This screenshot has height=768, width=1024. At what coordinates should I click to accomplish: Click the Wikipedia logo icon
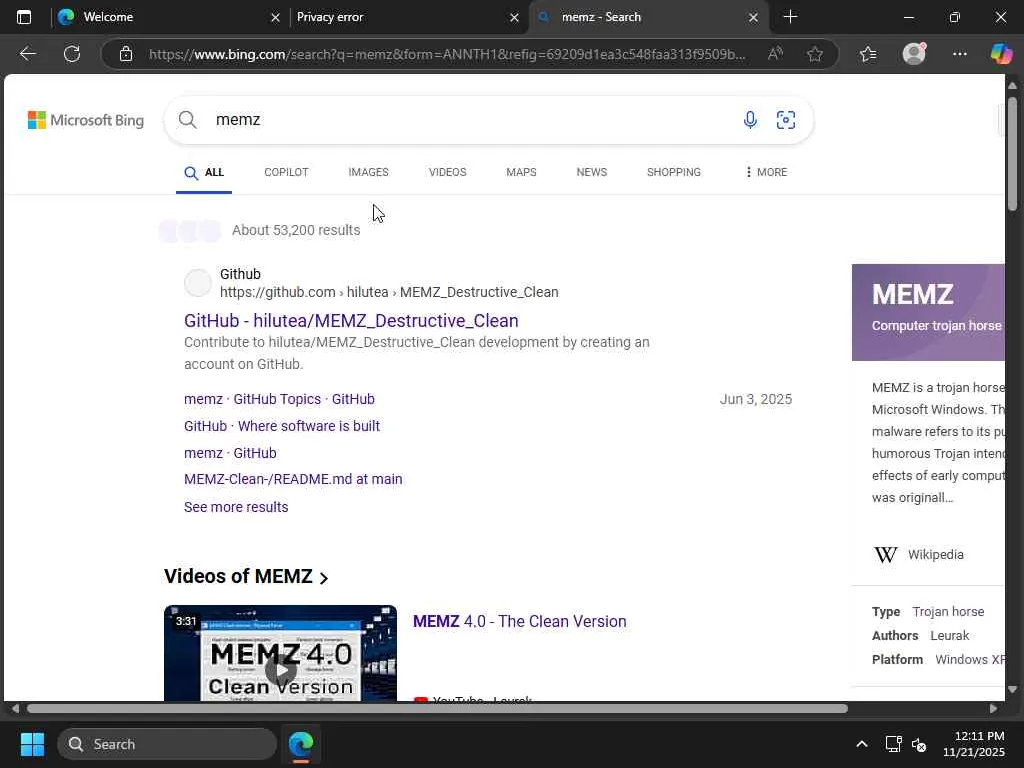886,554
